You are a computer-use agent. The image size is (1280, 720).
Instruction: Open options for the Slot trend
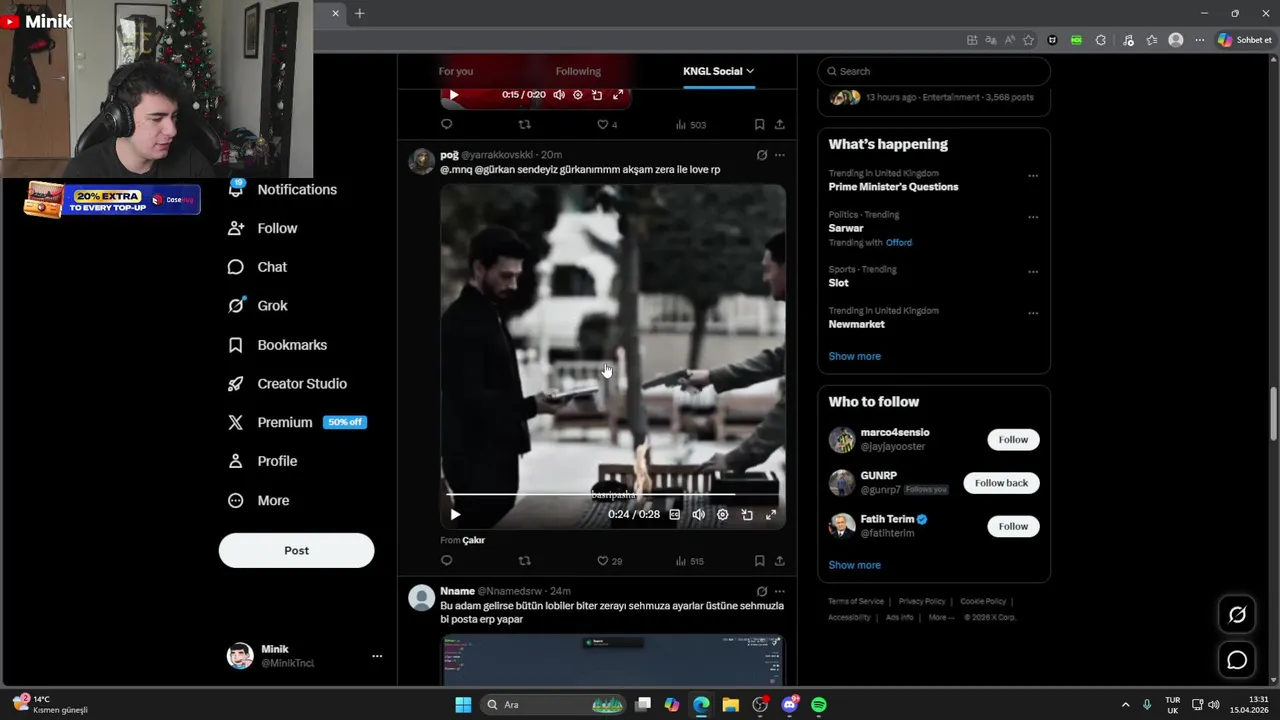[1033, 272]
